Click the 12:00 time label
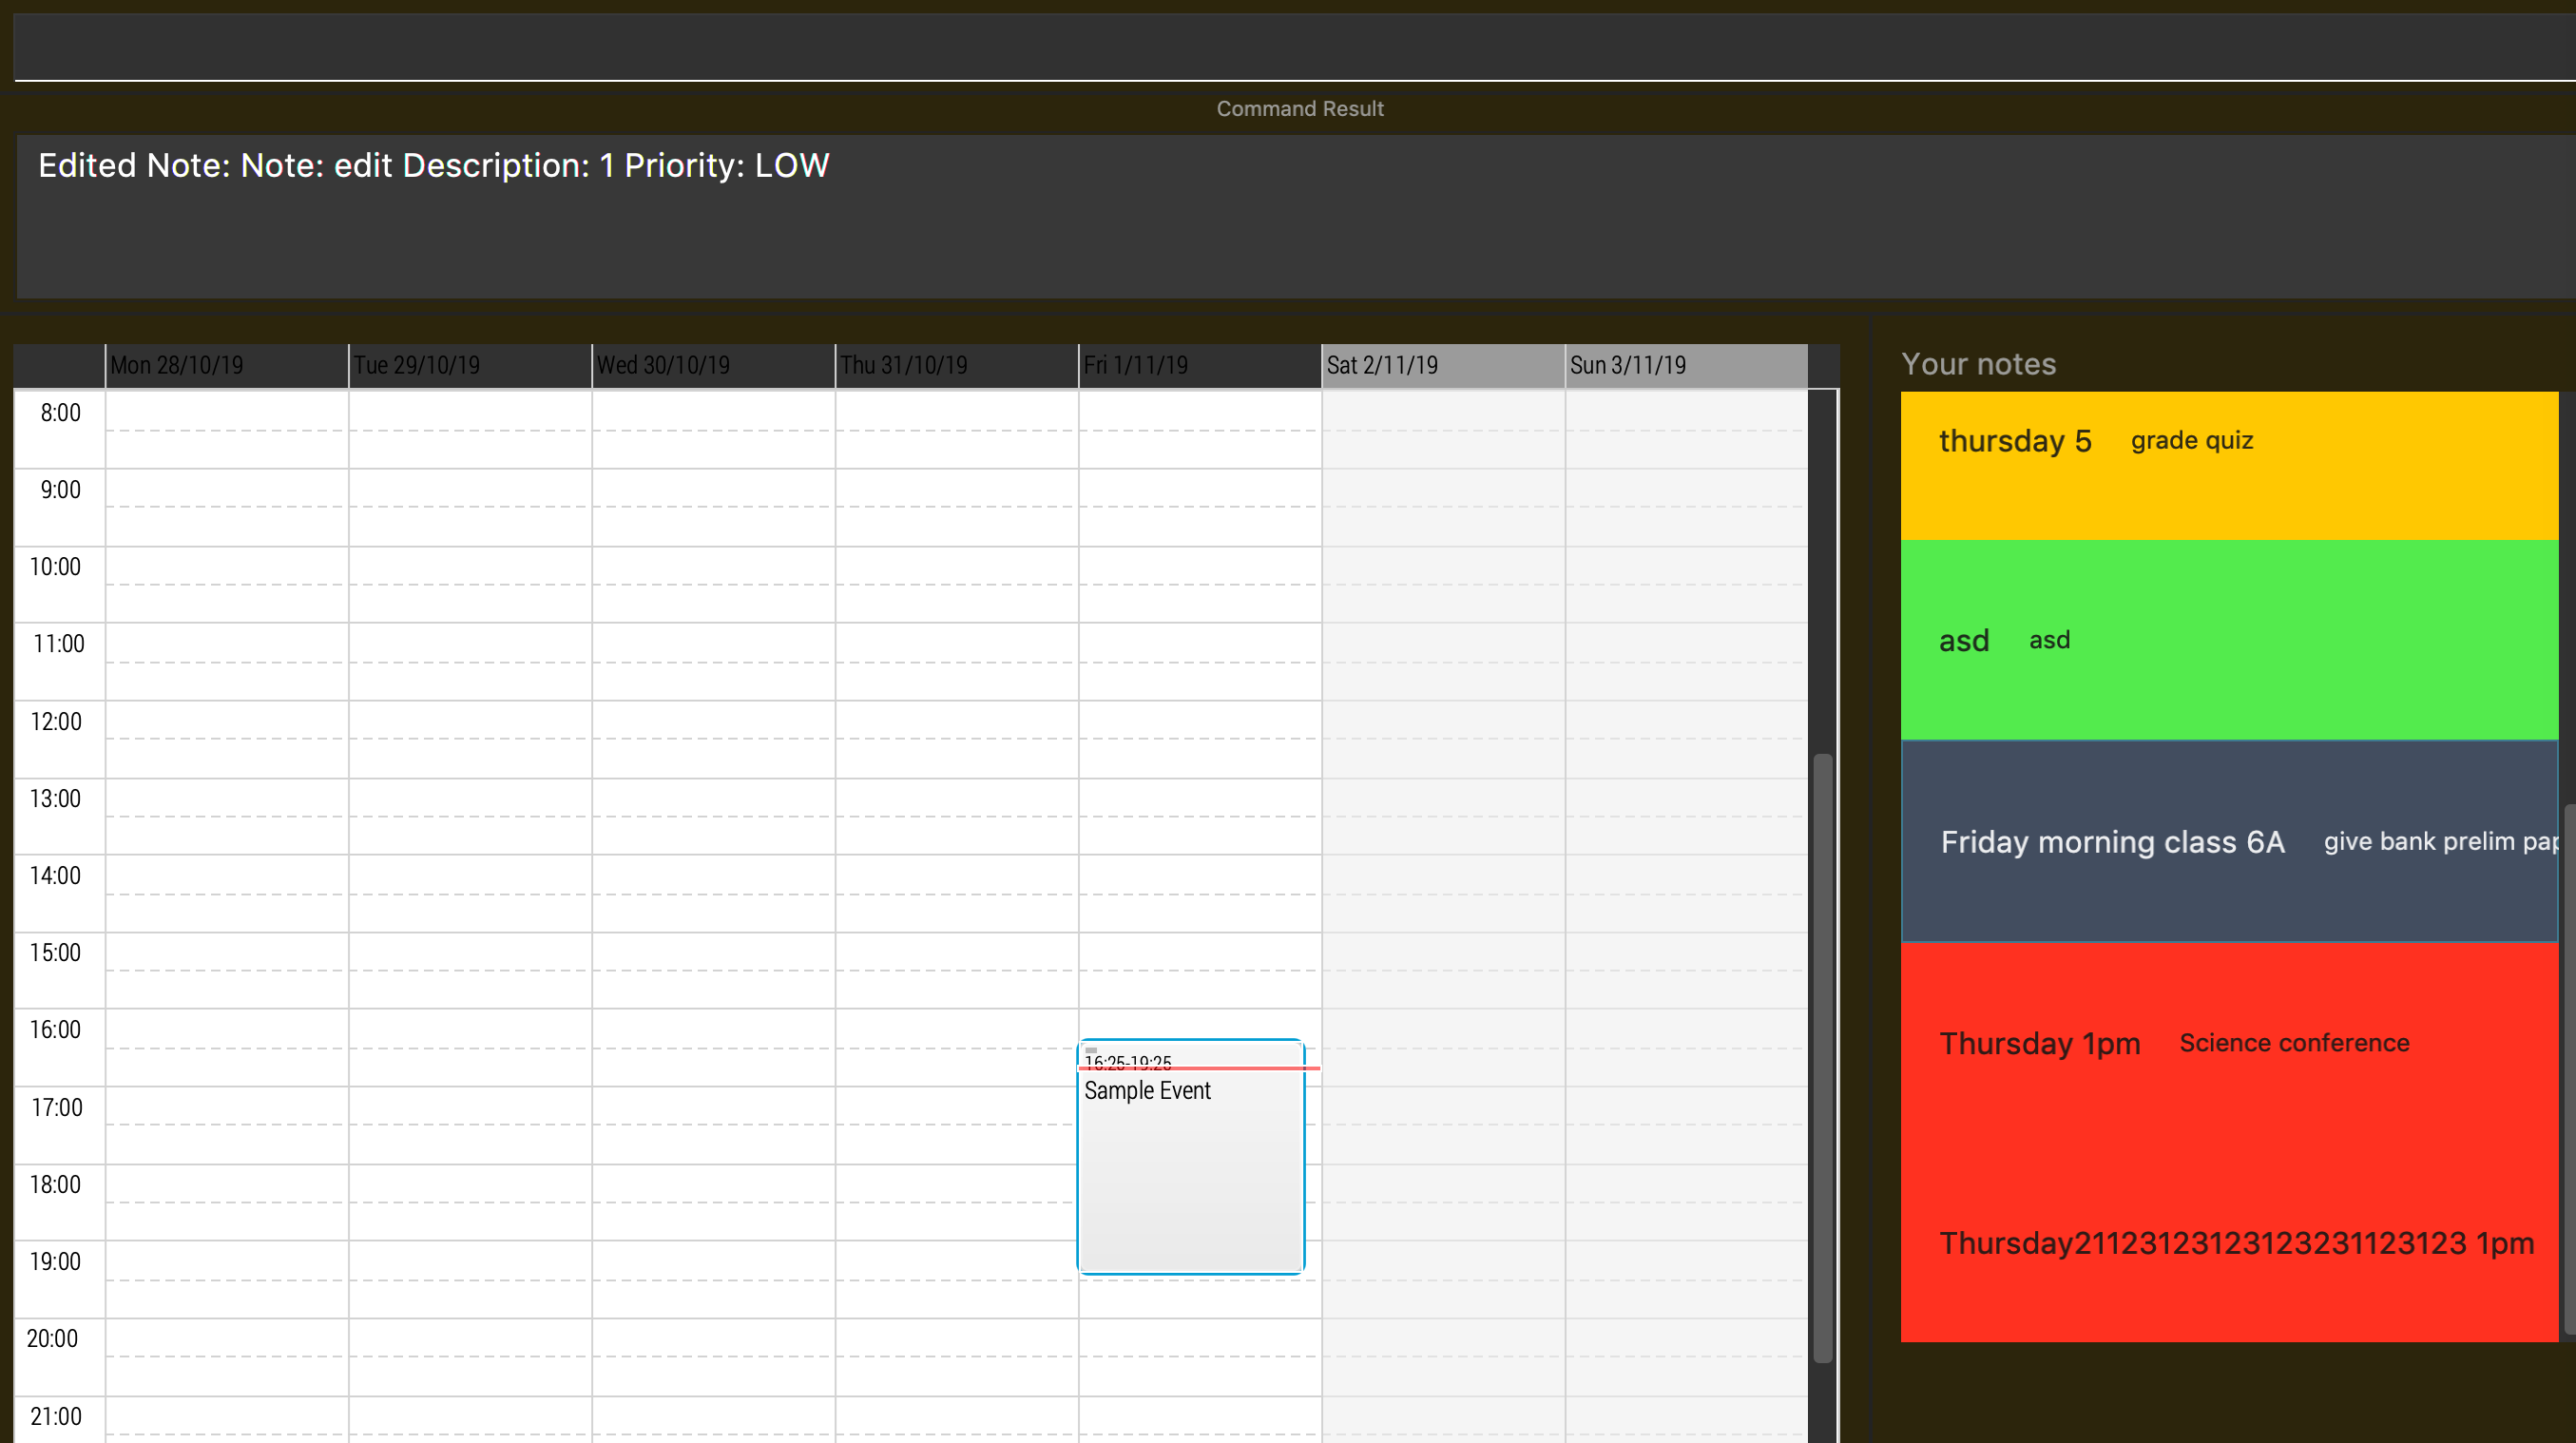 (56, 722)
